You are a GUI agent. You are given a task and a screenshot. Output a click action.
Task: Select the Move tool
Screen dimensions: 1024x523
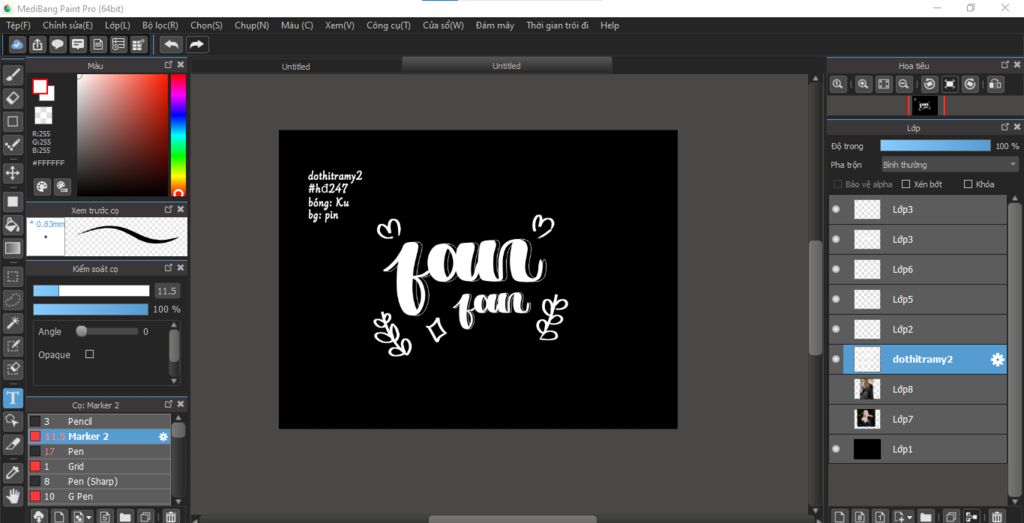[13, 173]
